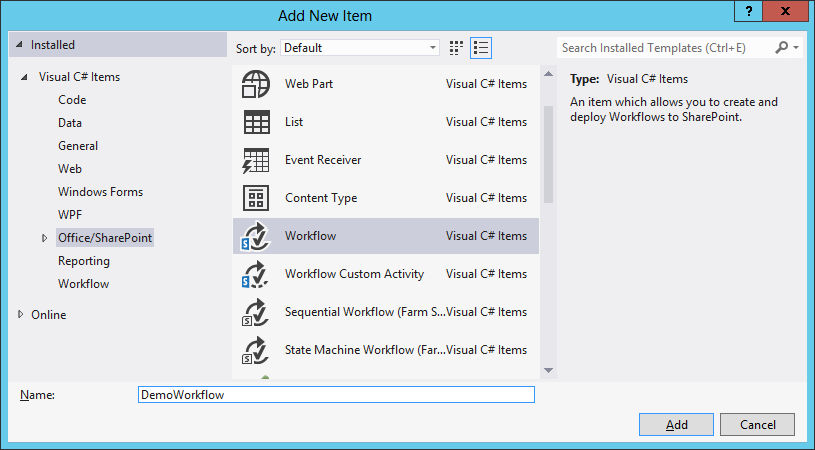The image size is (815, 450).
Task: Select the Workflow category in tree
Action: pos(84,284)
